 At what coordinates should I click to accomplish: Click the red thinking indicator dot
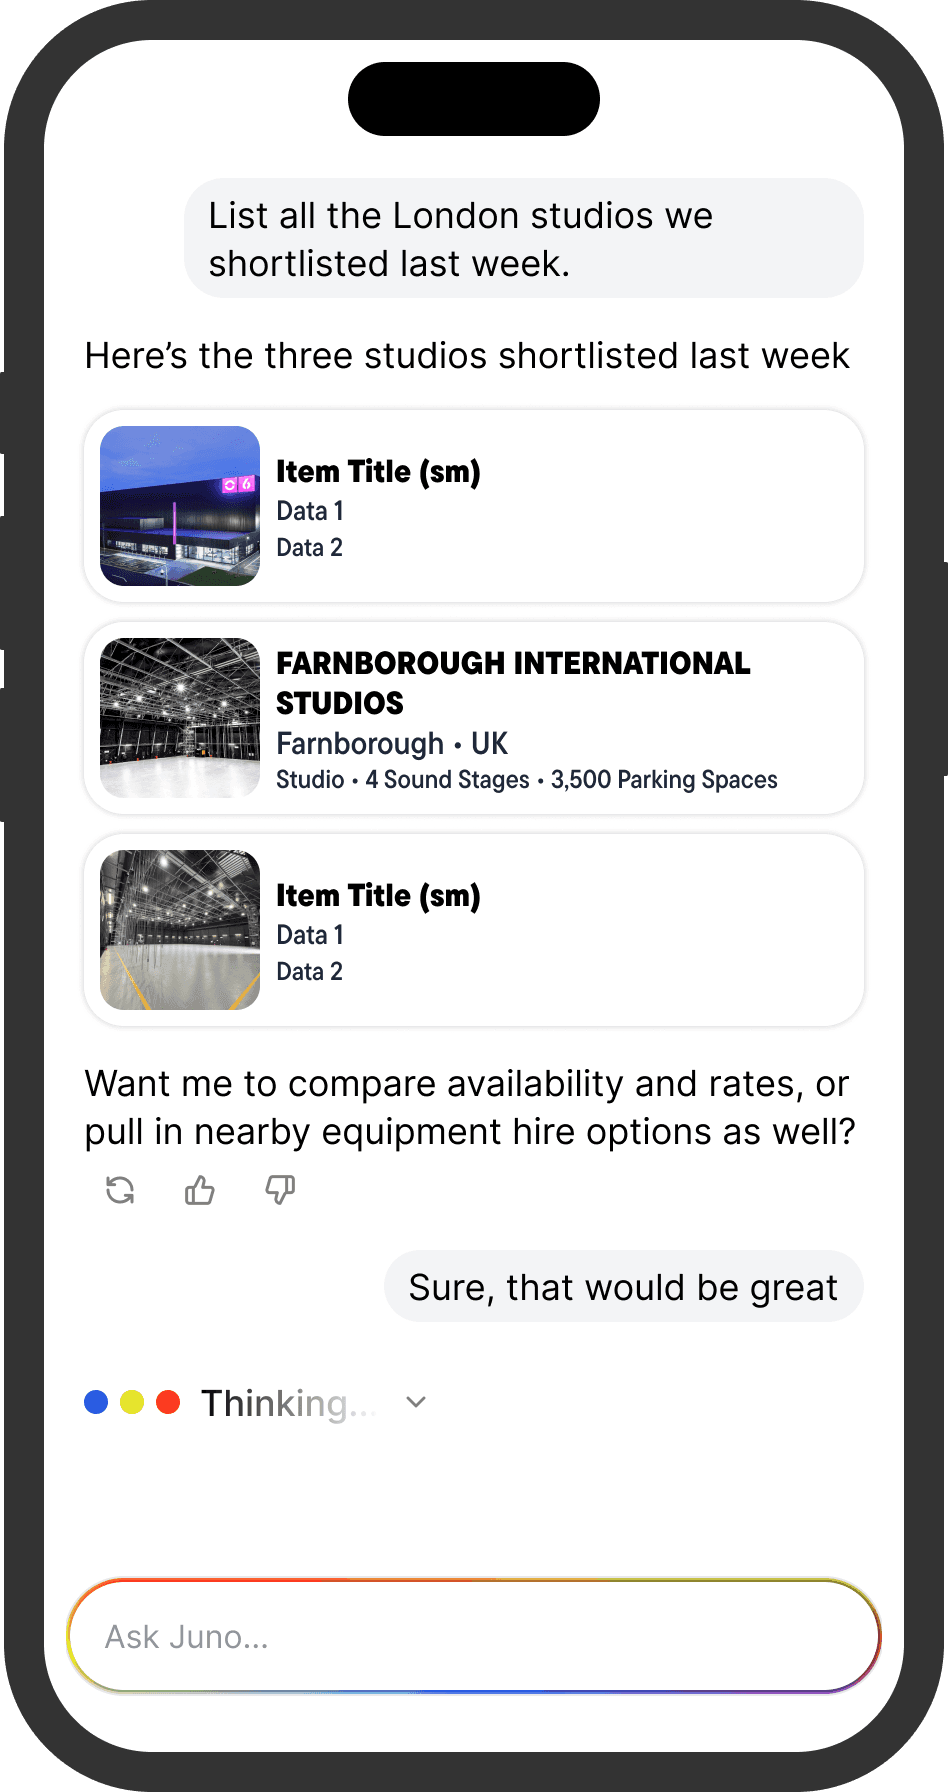click(168, 1402)
